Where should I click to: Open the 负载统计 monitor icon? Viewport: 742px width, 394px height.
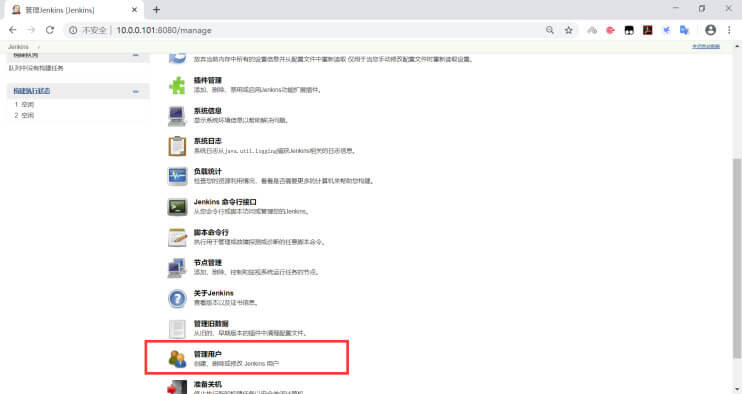[x=177, y=176]
